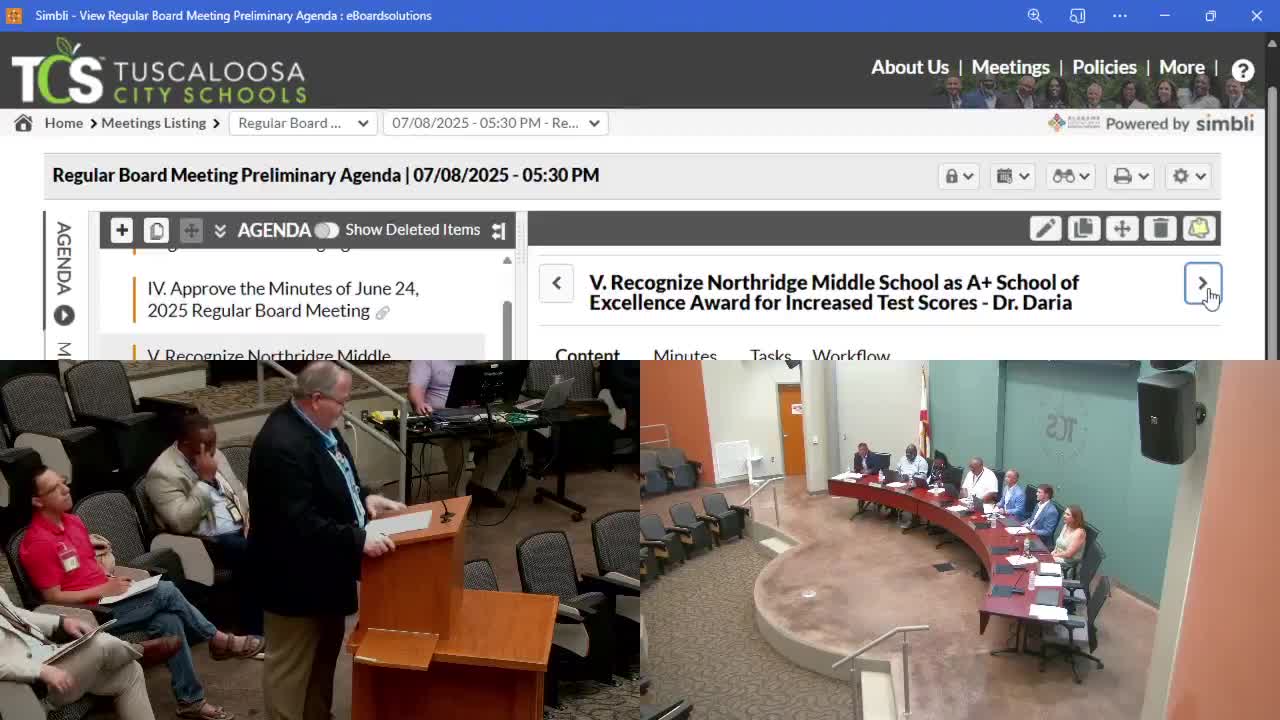
Task: Click the Tuscaloosa City Schools logo
Action: pyautogui.click(x=158, y=71)
